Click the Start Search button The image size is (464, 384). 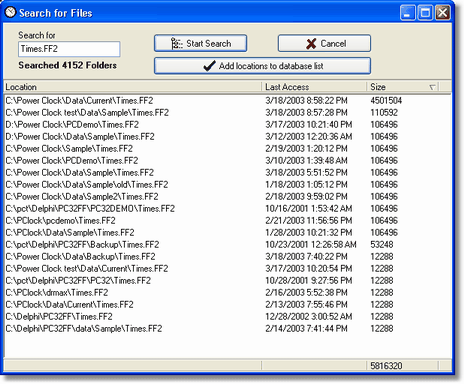pos(200,43)
